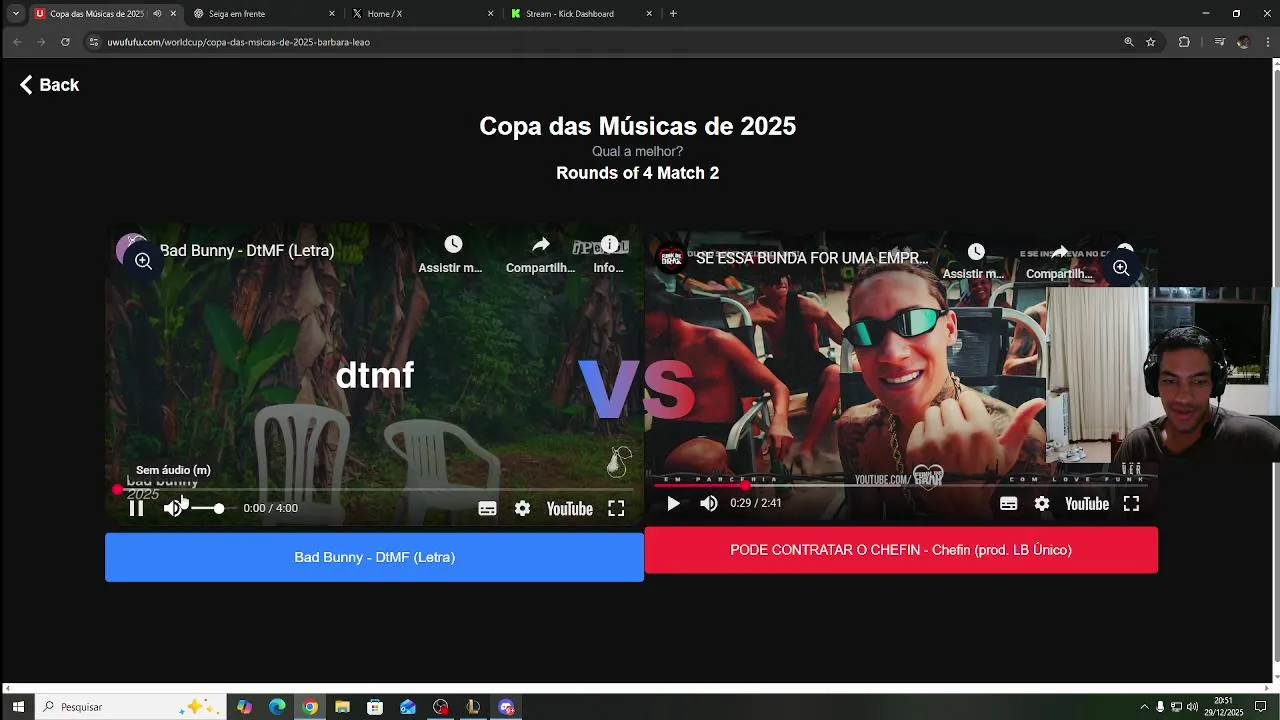Screen dimensions: 1280x720
Task: Click Assistir mais tarde on Chefin video
Action: click(974, 262)
